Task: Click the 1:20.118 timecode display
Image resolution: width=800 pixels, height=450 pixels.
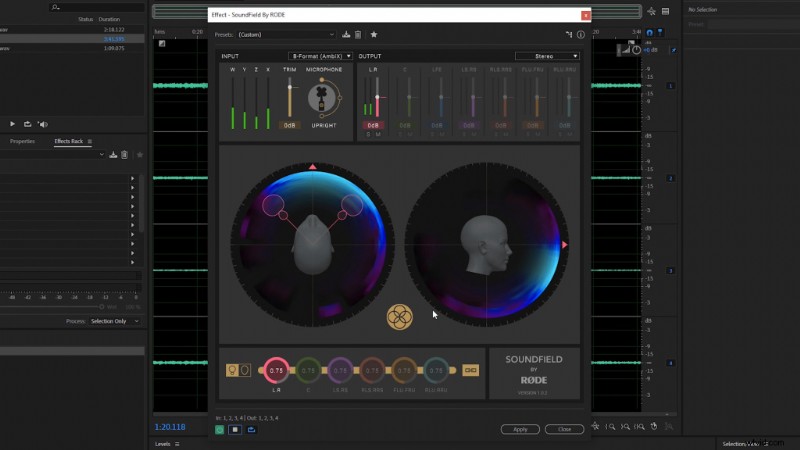Action: pos(170,427)
